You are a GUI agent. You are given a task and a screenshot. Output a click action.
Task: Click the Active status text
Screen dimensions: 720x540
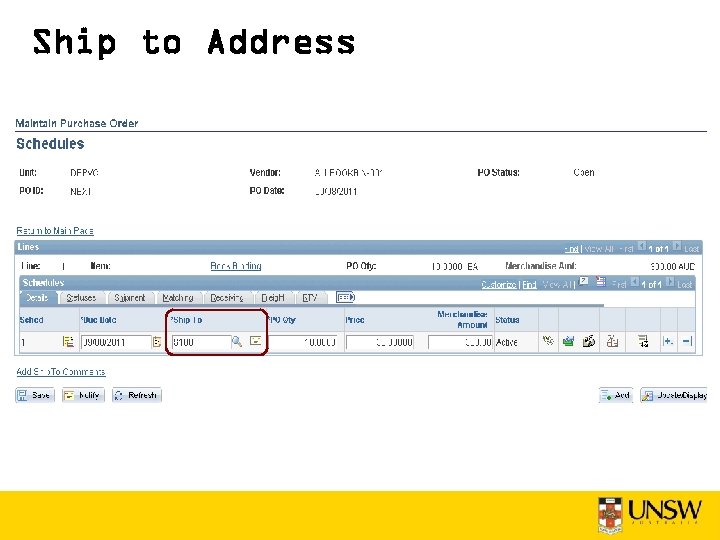tap(507, 342)
